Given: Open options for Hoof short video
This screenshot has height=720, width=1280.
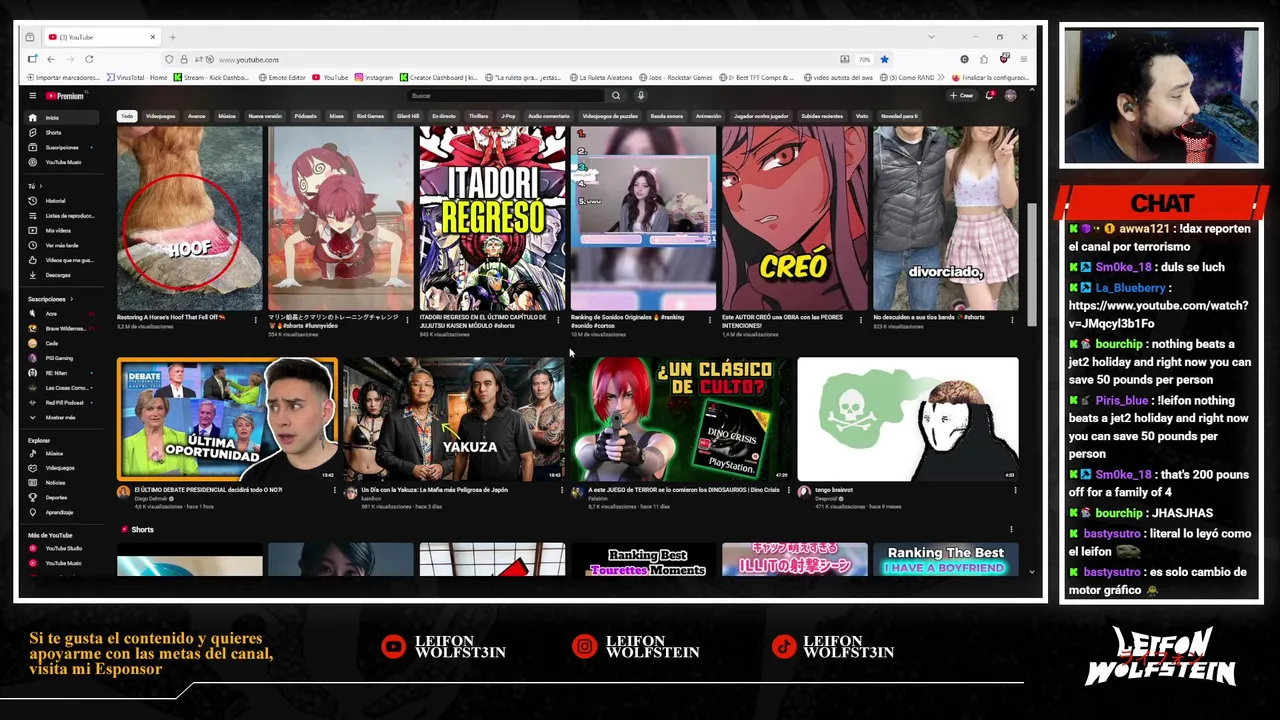Looking at the screenshot, I should (256, 320).
